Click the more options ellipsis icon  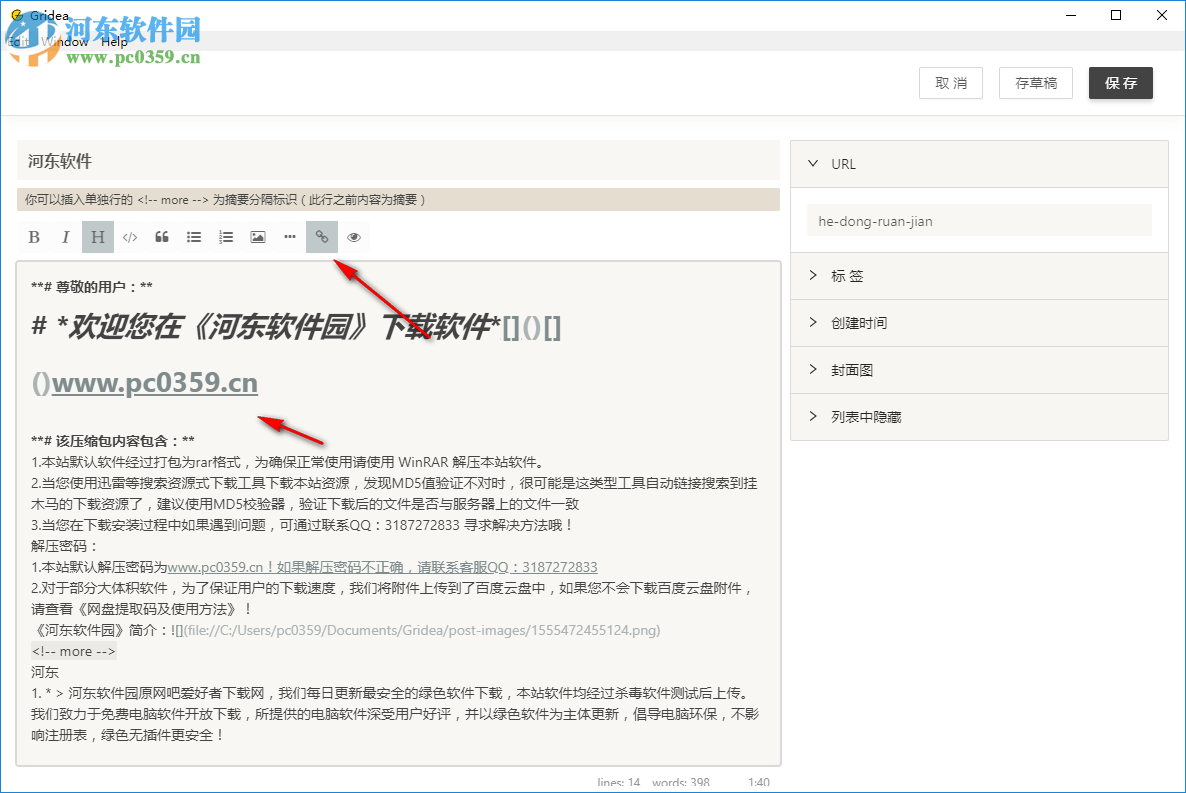tap(289, 237)
